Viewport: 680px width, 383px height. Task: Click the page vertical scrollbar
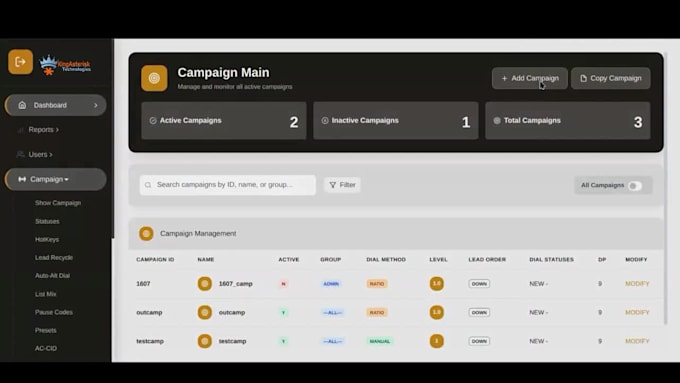click(666, 189)
